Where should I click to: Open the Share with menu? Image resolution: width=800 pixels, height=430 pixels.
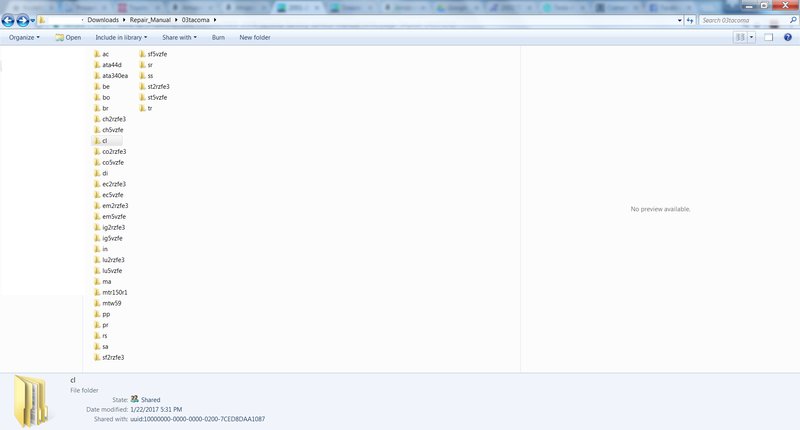pos(179,37)
